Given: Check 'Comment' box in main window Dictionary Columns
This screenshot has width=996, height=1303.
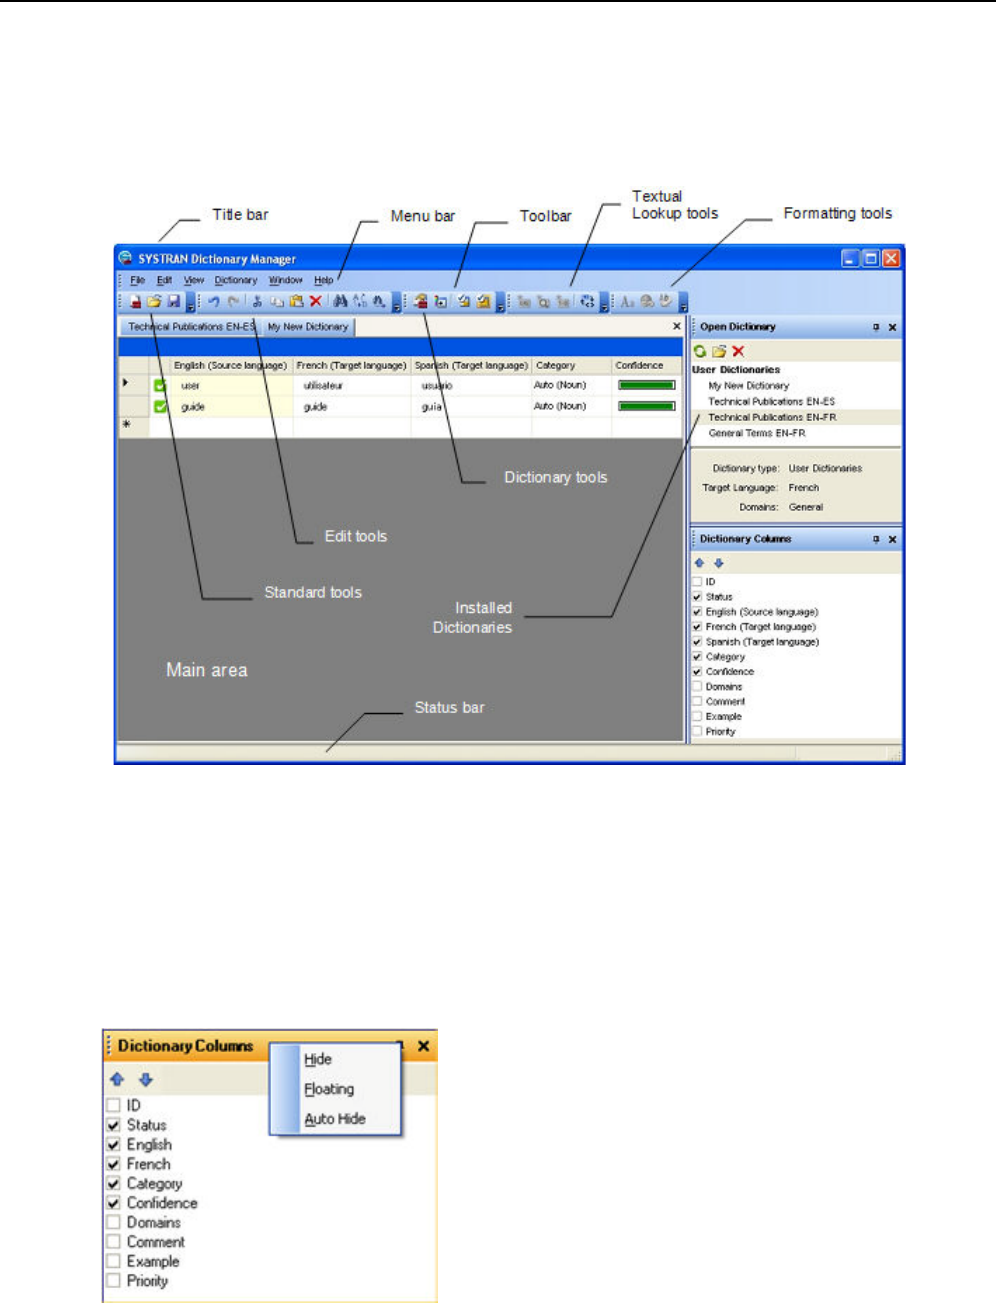Looking at the screenshot, I should click(x=698, y=702).
